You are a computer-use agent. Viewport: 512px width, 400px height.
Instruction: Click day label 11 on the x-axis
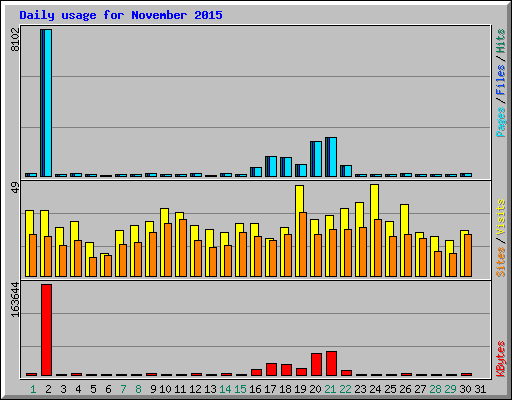[180, 389]
